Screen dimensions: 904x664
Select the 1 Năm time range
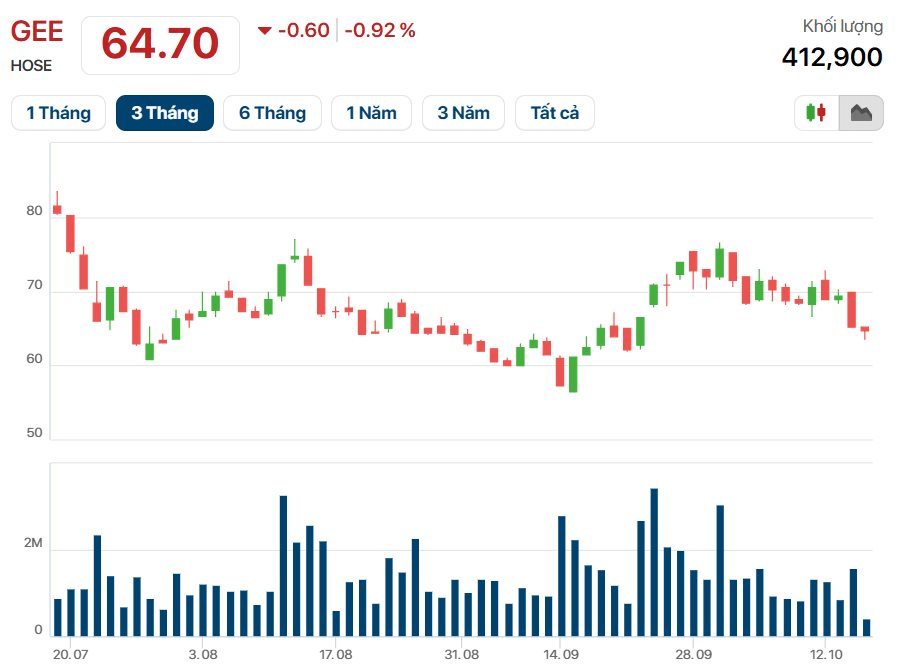pyautogui.click(x=371, y=113)
